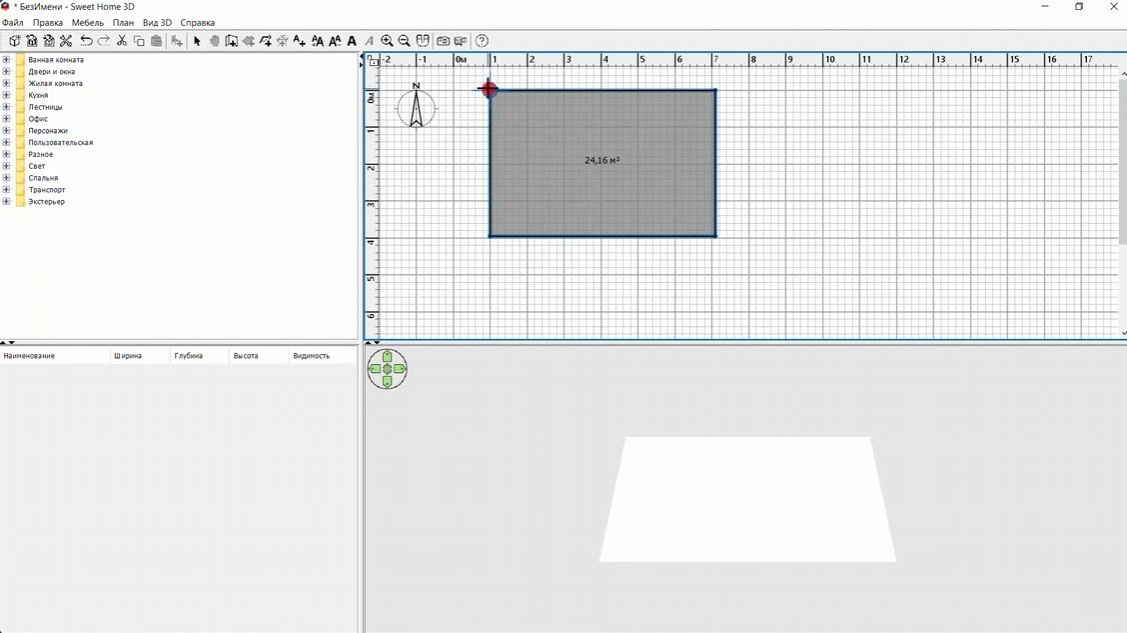Open the Мебель menu

click(88, 22)
